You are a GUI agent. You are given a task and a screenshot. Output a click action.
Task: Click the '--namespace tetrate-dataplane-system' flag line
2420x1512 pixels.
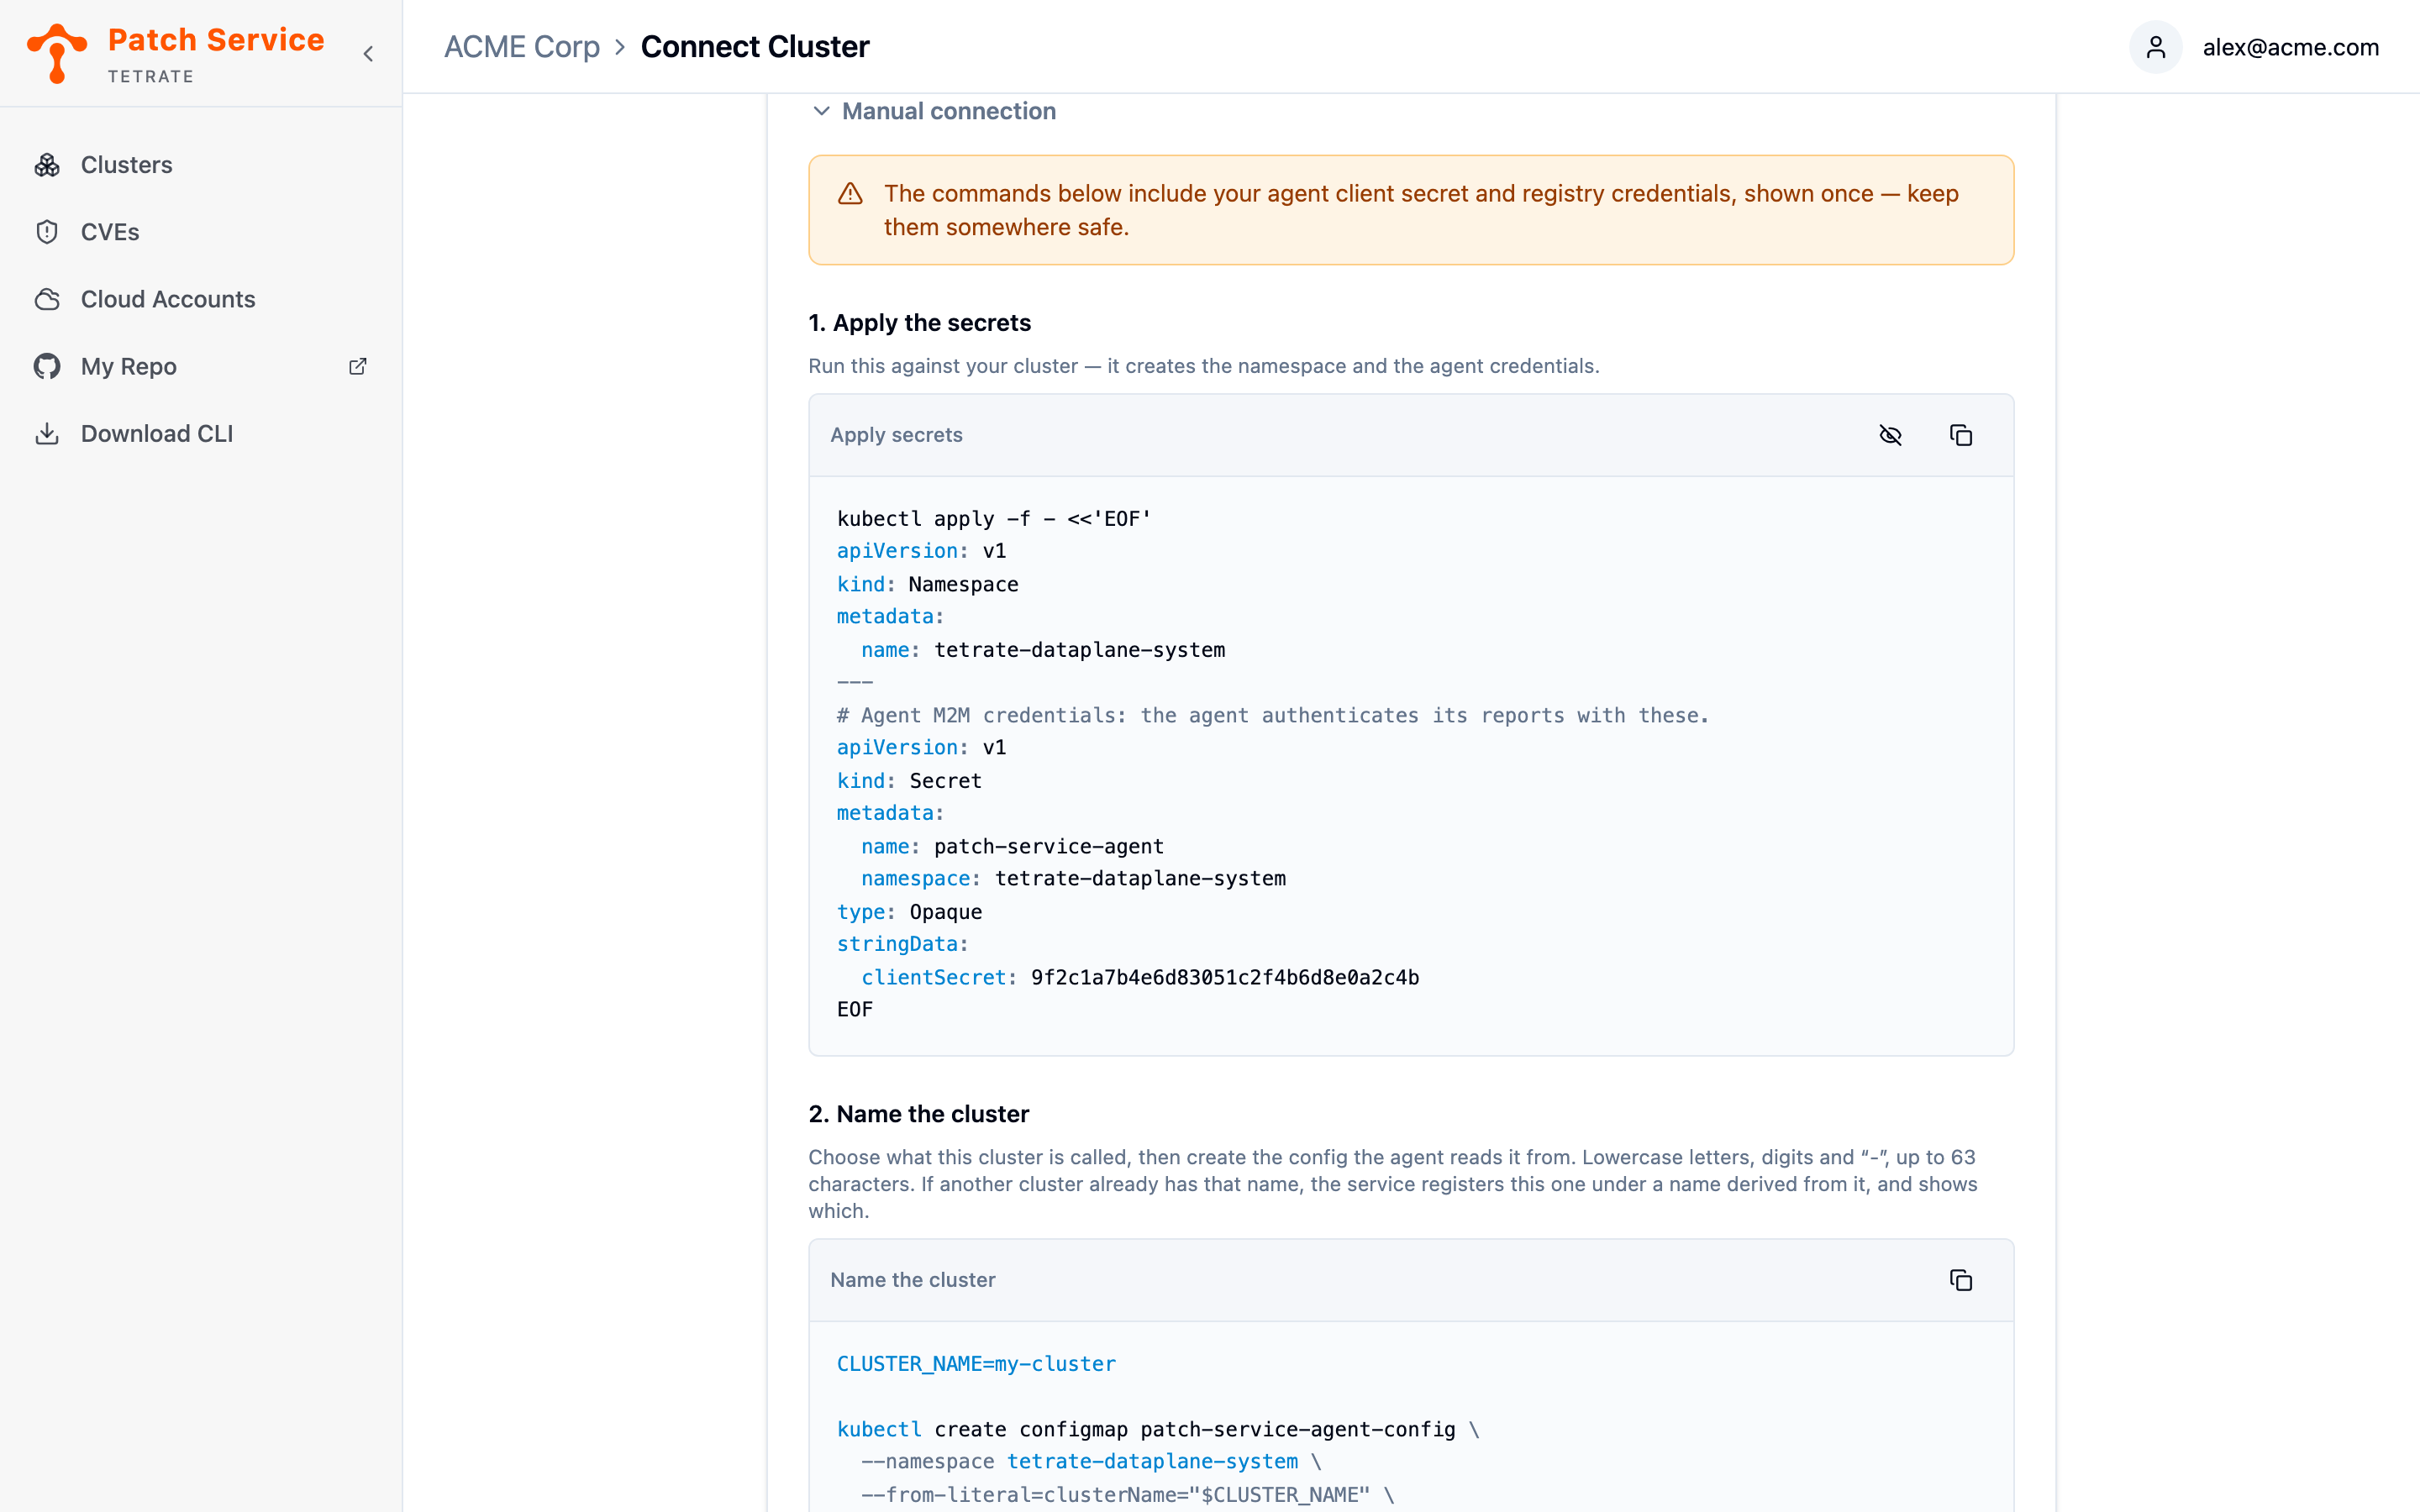1091,1462
